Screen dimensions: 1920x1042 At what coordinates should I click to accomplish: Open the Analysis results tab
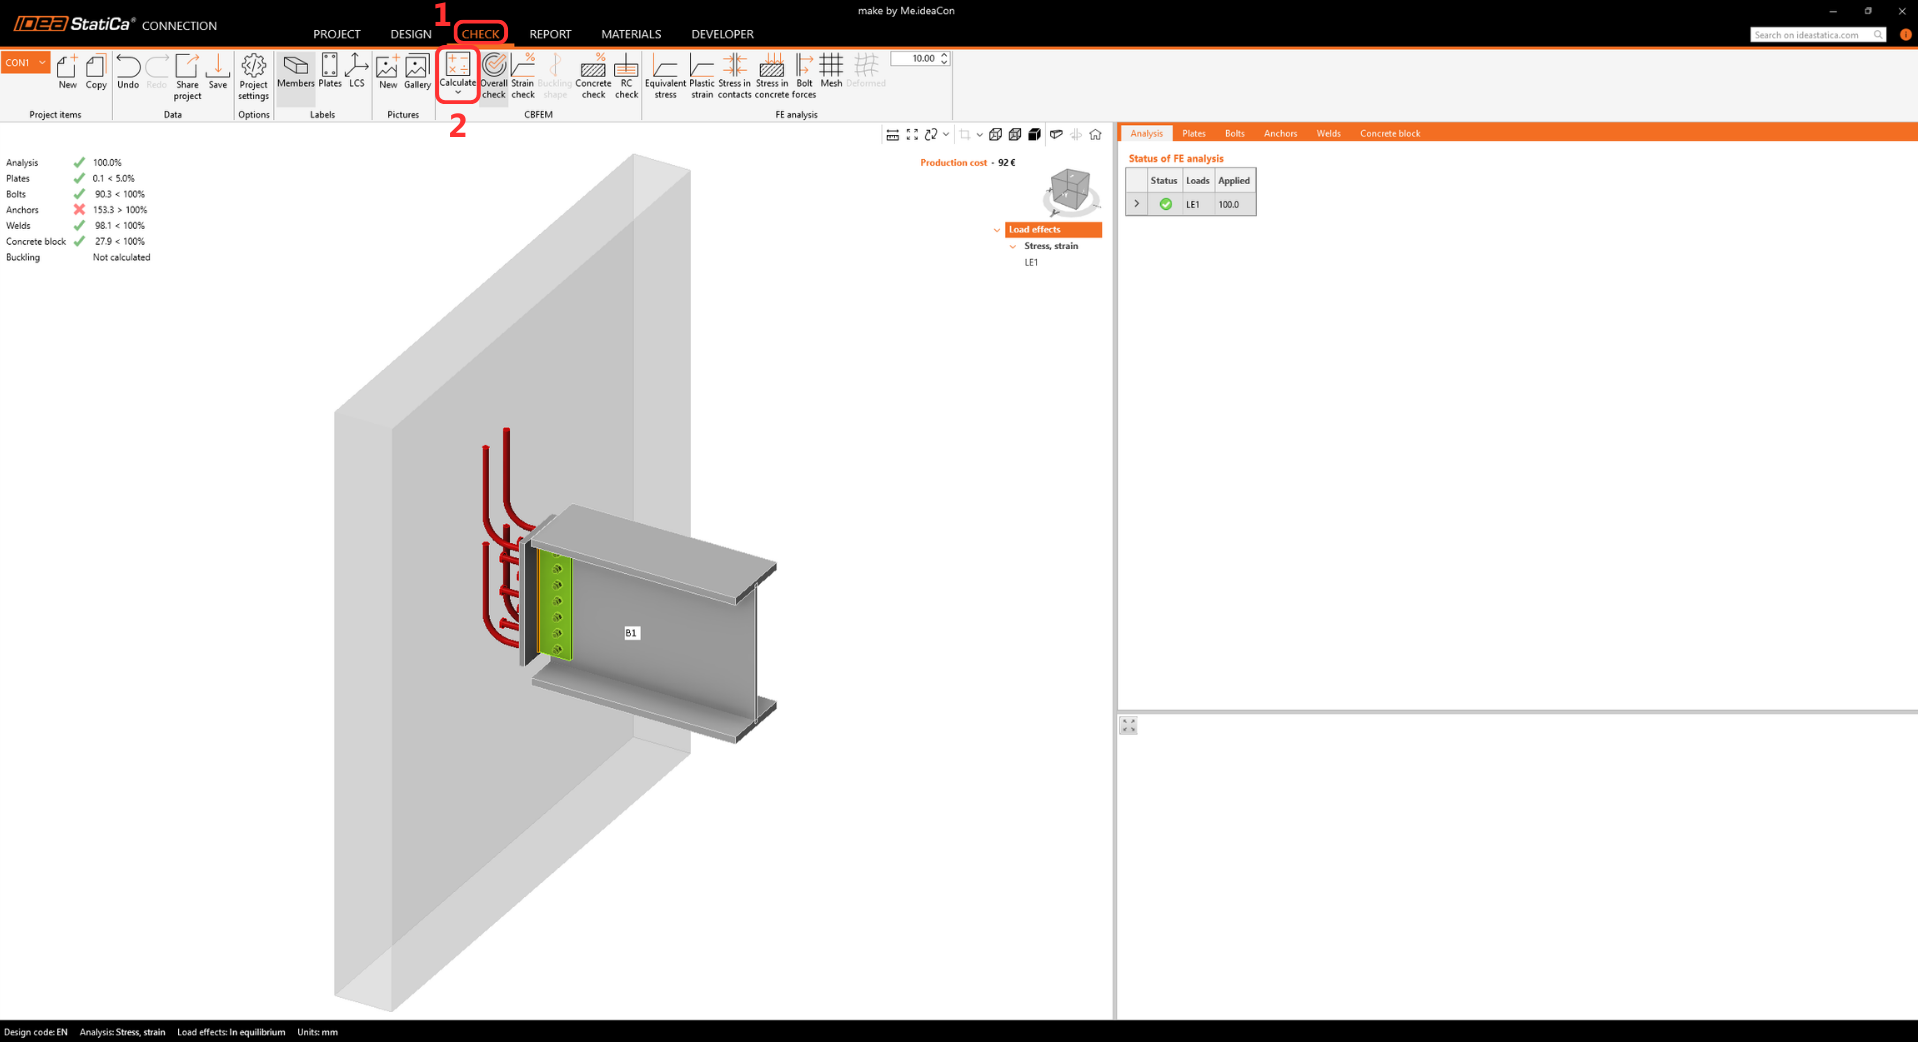(x=1146, y=133)
